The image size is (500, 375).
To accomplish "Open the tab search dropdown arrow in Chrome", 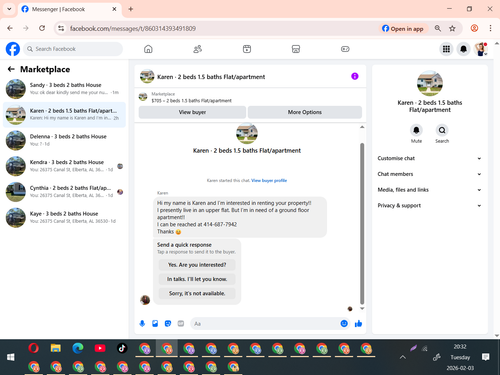I will point(9,9).
